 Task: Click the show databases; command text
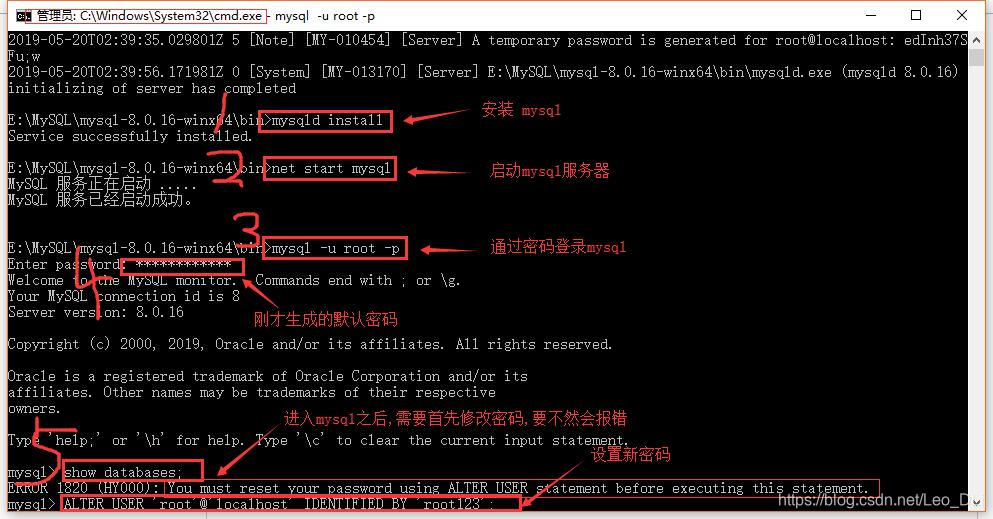[123, 472]
